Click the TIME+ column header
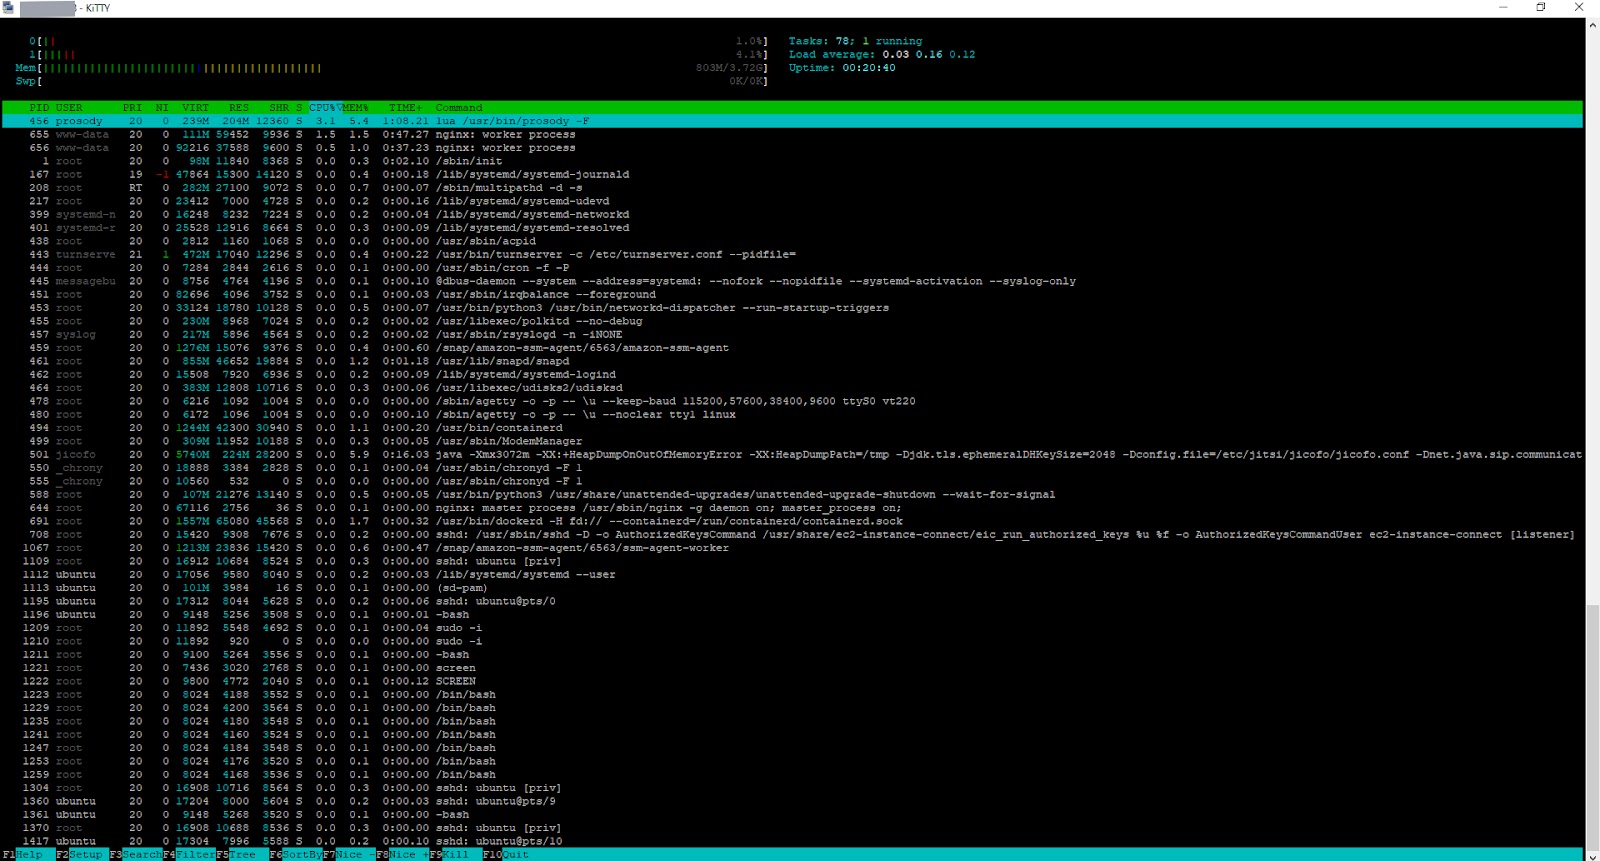 [x=405, y=108]
